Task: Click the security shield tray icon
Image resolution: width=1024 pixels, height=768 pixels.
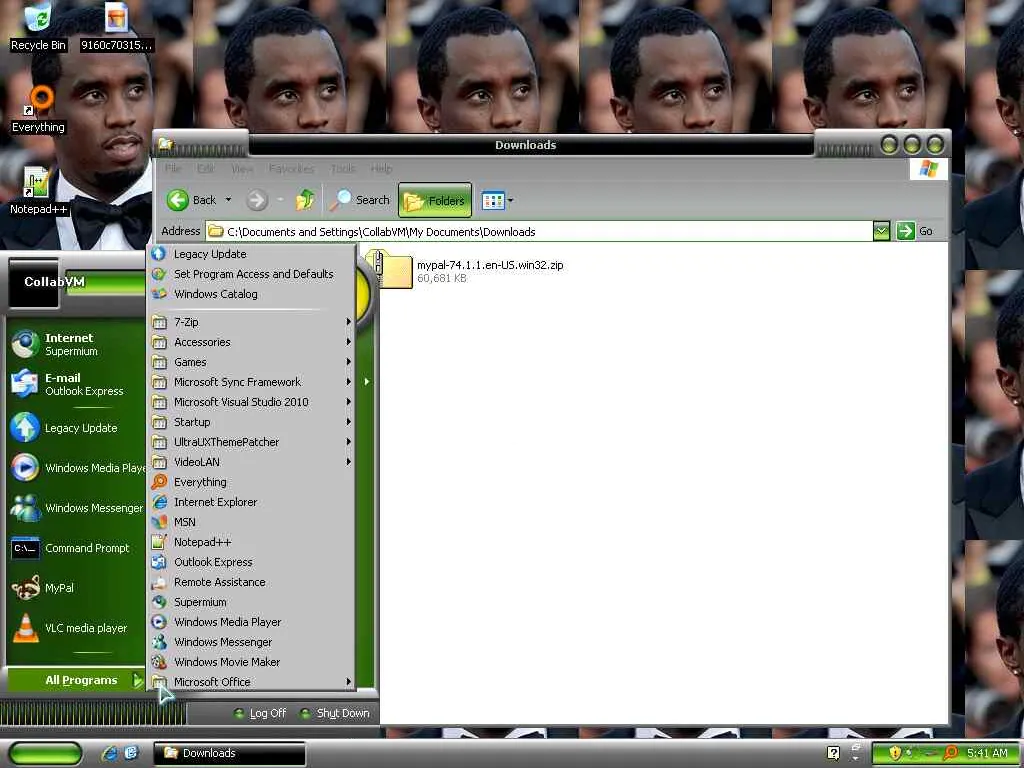Action: click(895, 754)
